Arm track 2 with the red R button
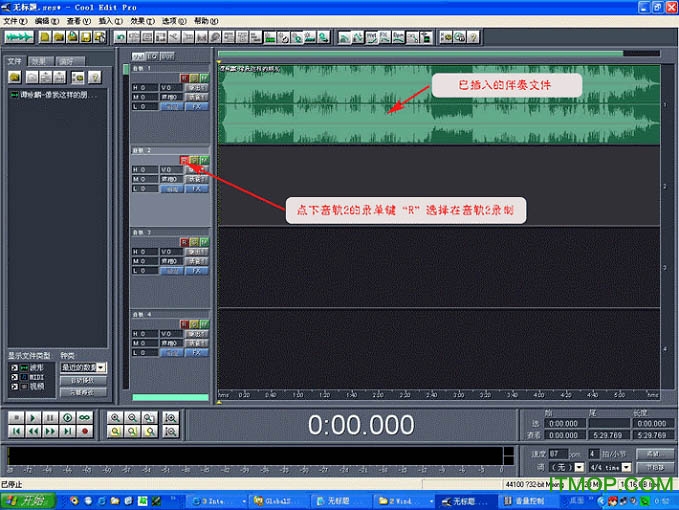 point(185,159)
